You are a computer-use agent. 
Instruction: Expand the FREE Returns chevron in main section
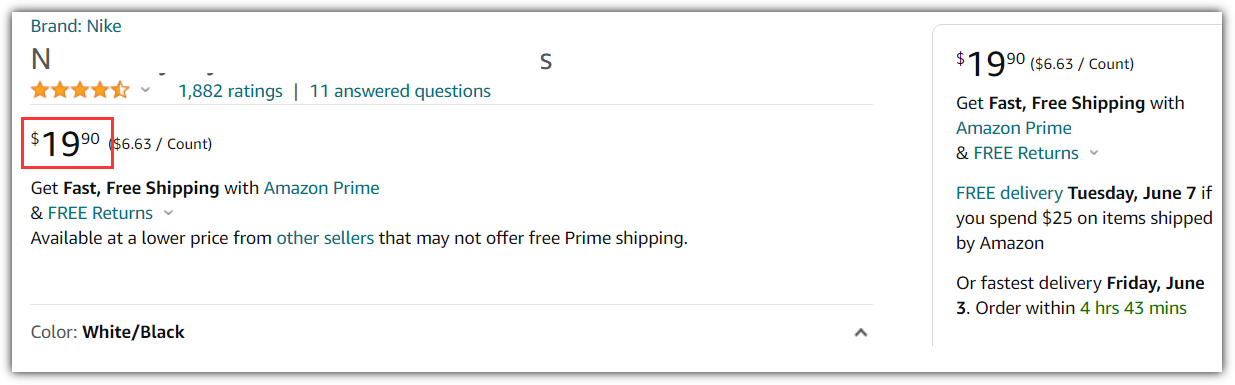[168, 213]
